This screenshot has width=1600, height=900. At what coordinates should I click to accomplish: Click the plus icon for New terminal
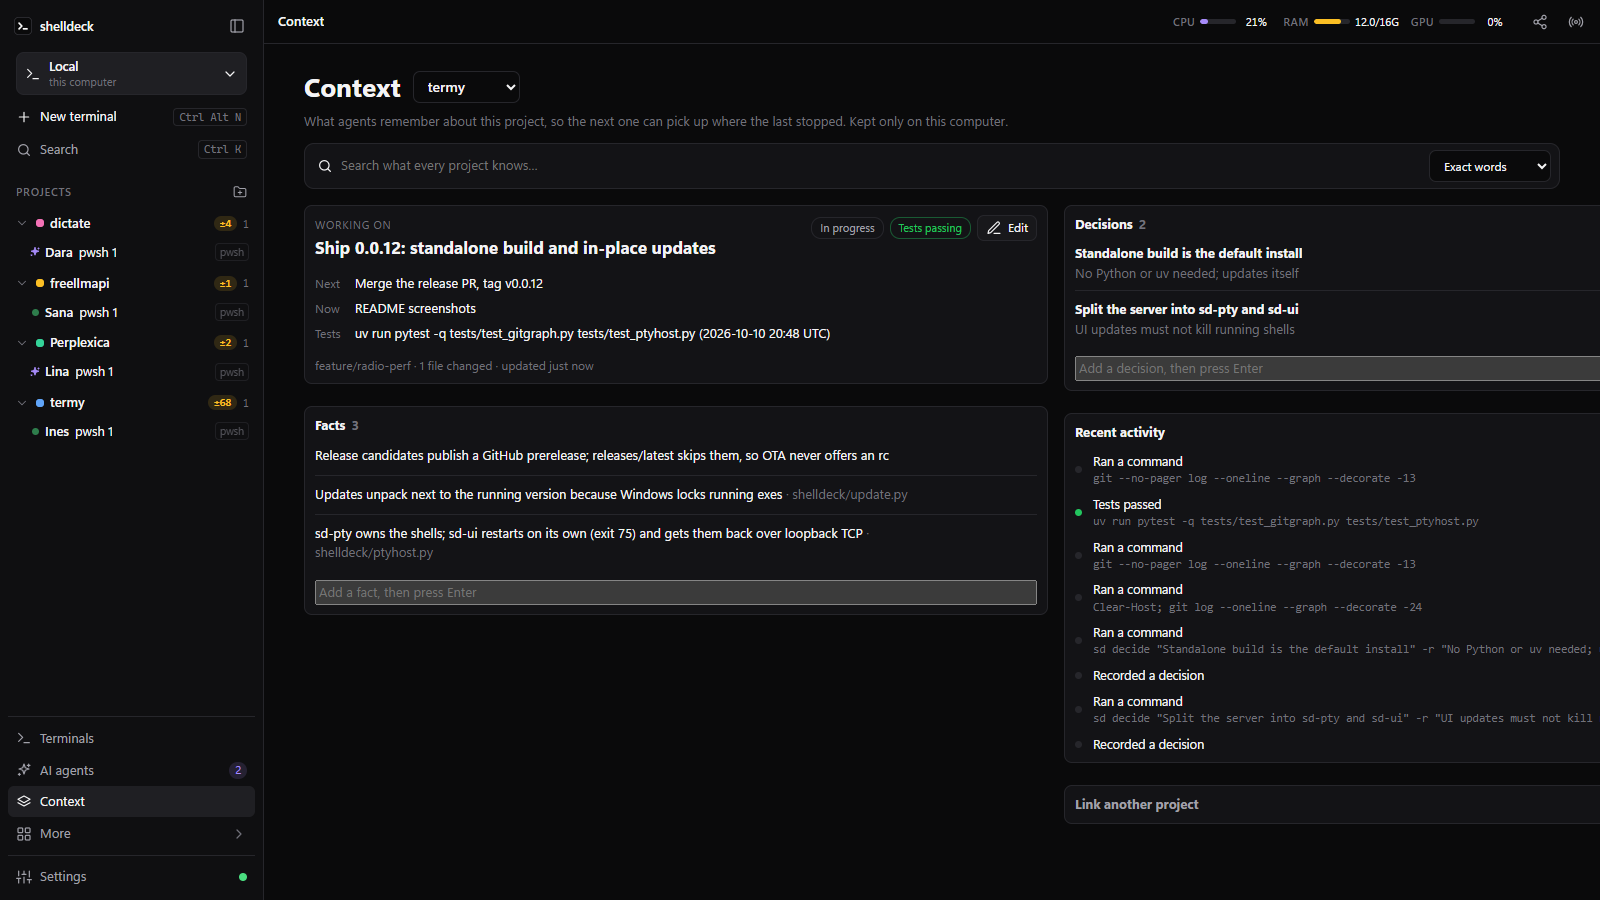click(24, 117)
